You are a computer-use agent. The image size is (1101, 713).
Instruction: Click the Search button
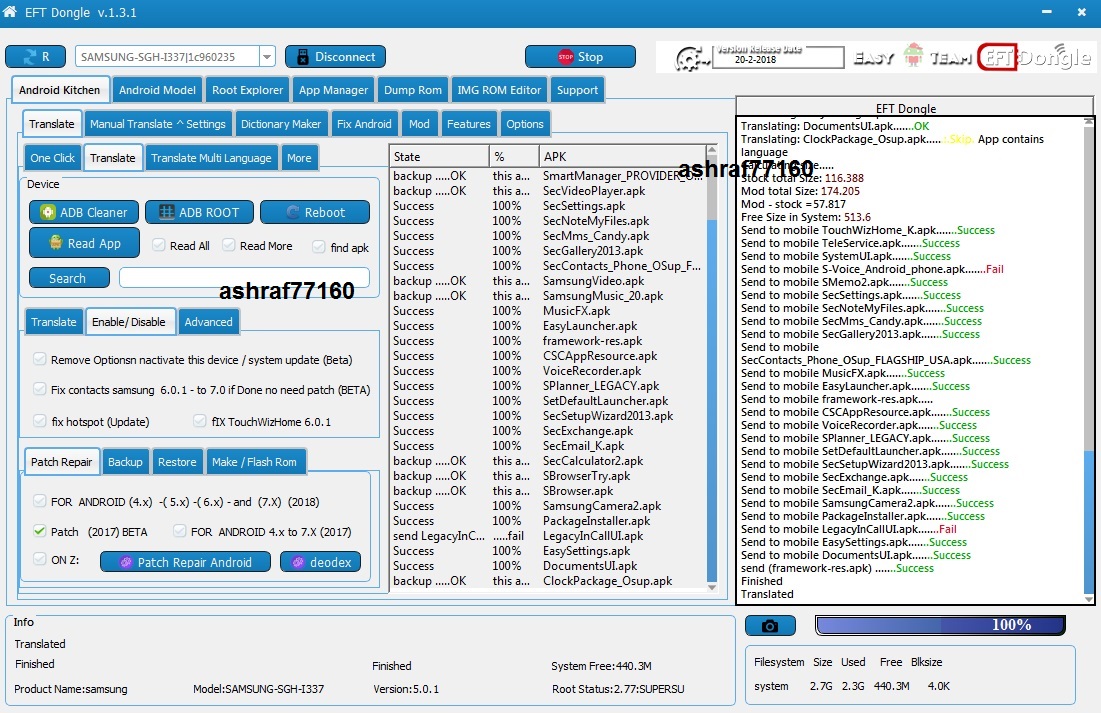tap(69, 278)
